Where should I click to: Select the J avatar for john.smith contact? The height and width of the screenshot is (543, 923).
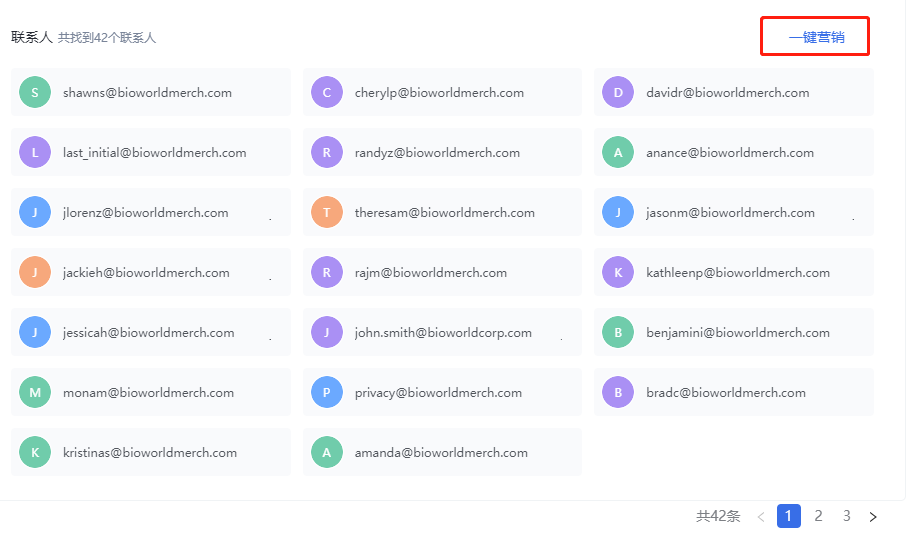coord(327,332)
